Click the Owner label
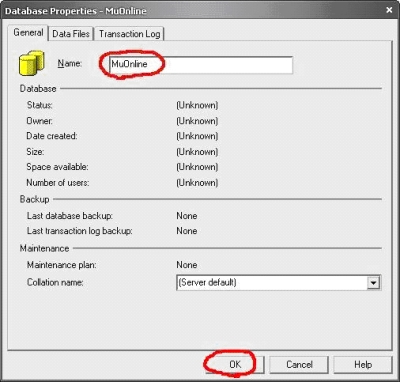The height and width of the screenshot is (382, 400). coord(40,121)
